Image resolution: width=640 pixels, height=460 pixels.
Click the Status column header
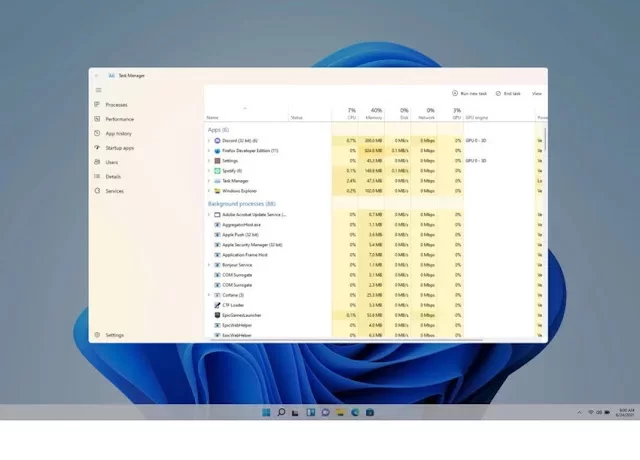tap(296, 118)
